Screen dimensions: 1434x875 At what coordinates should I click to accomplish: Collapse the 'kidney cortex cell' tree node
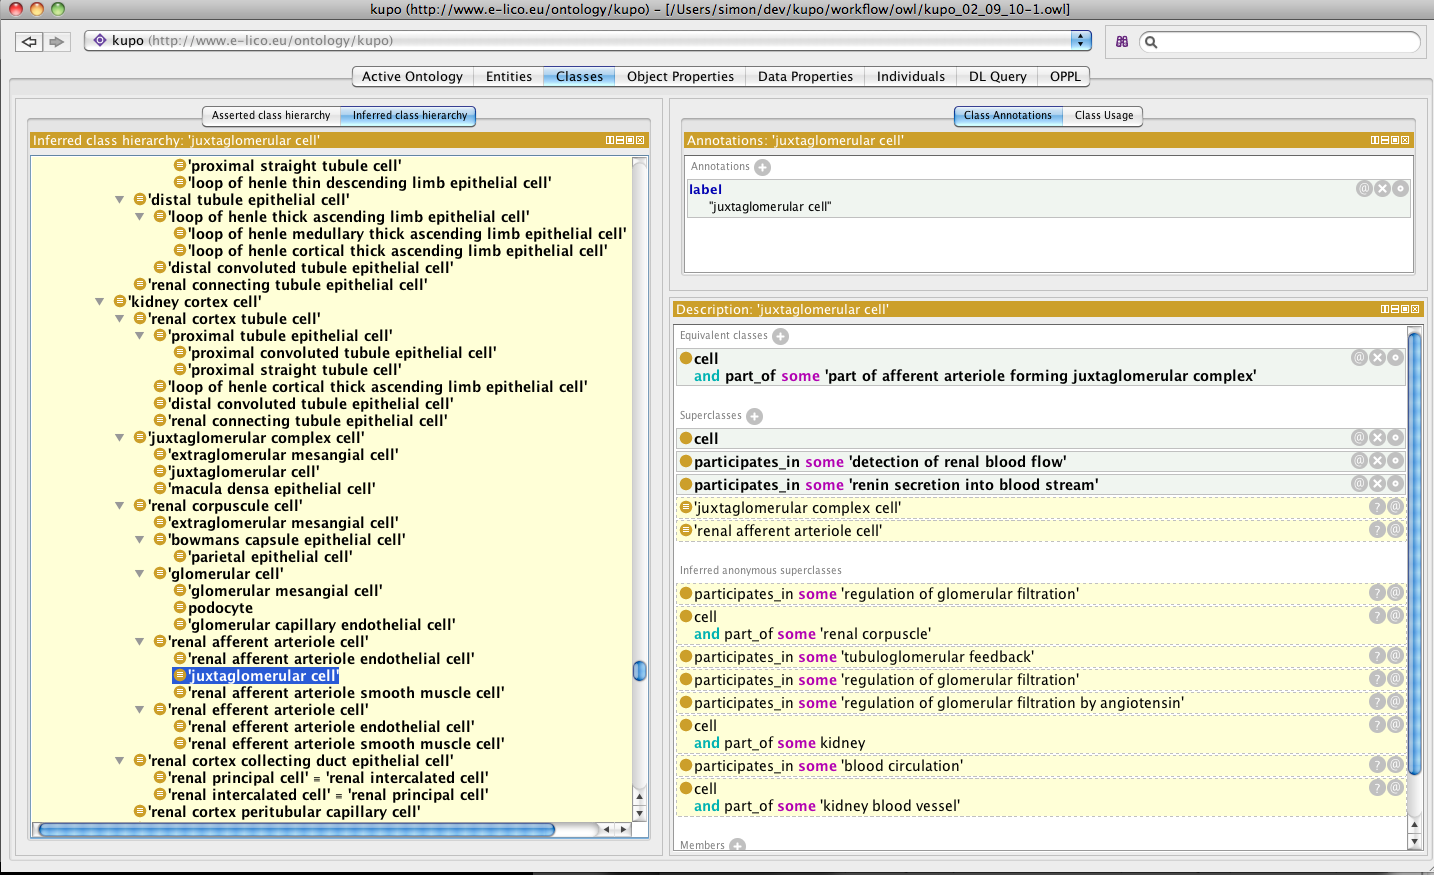point(100,302)
